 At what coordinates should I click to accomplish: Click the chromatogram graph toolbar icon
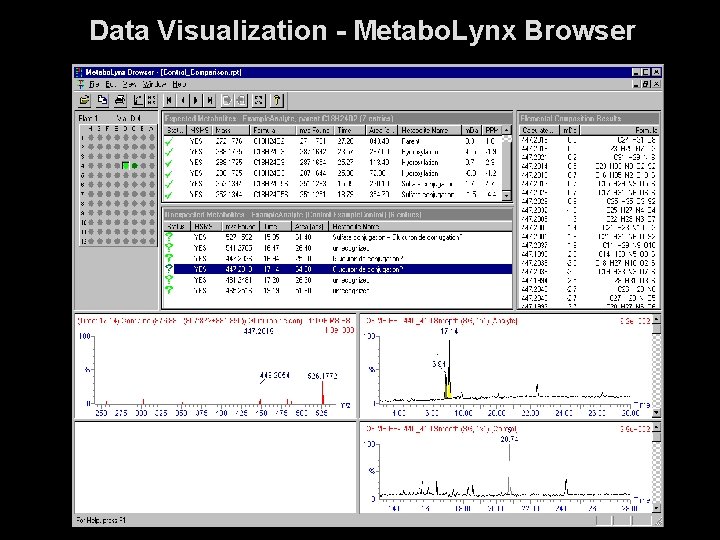(138, 100)
